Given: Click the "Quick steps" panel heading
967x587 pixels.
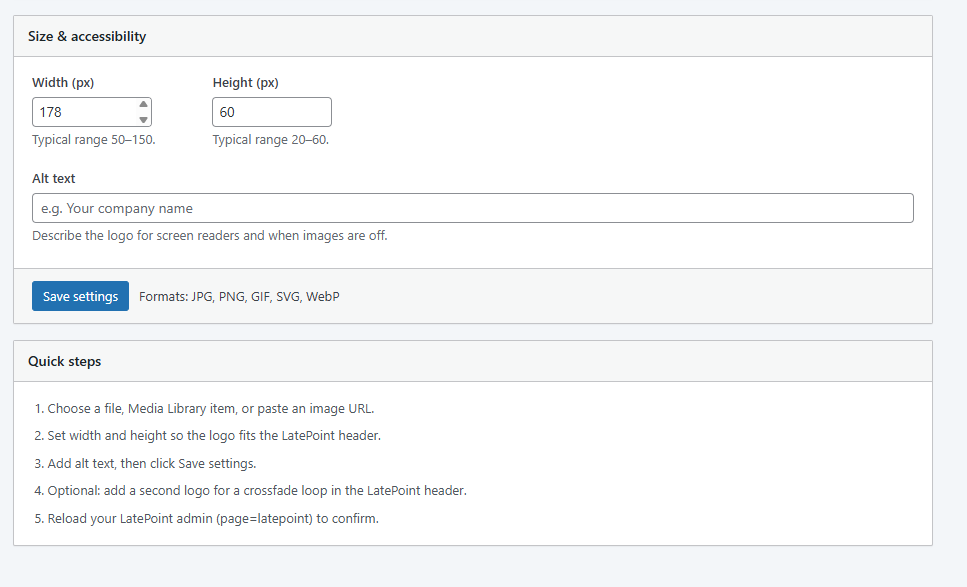Looking at the screenshot, I should point(64,361).
